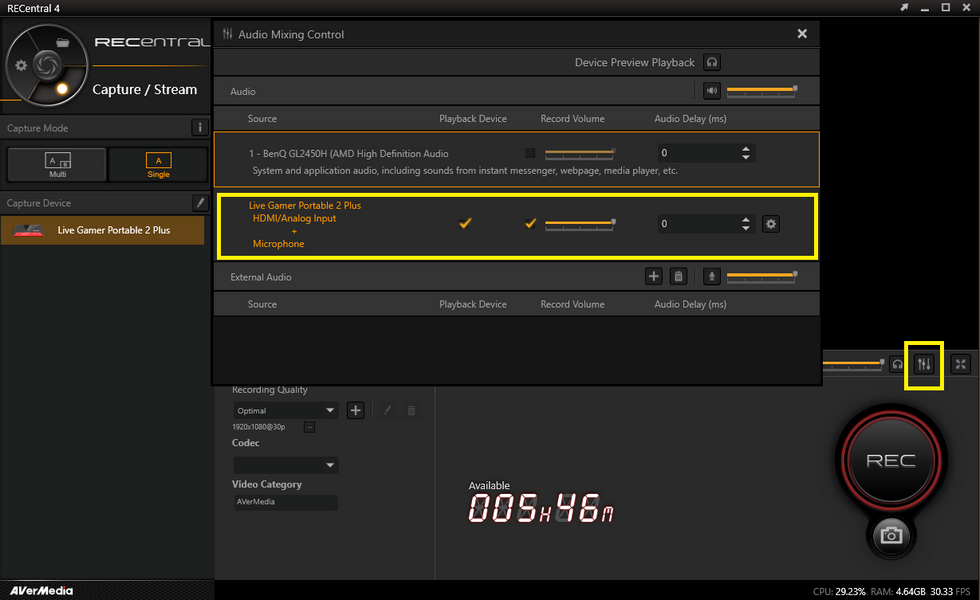
Task: Decrease Live Gamer Portable audio delay
Action: 746,228
